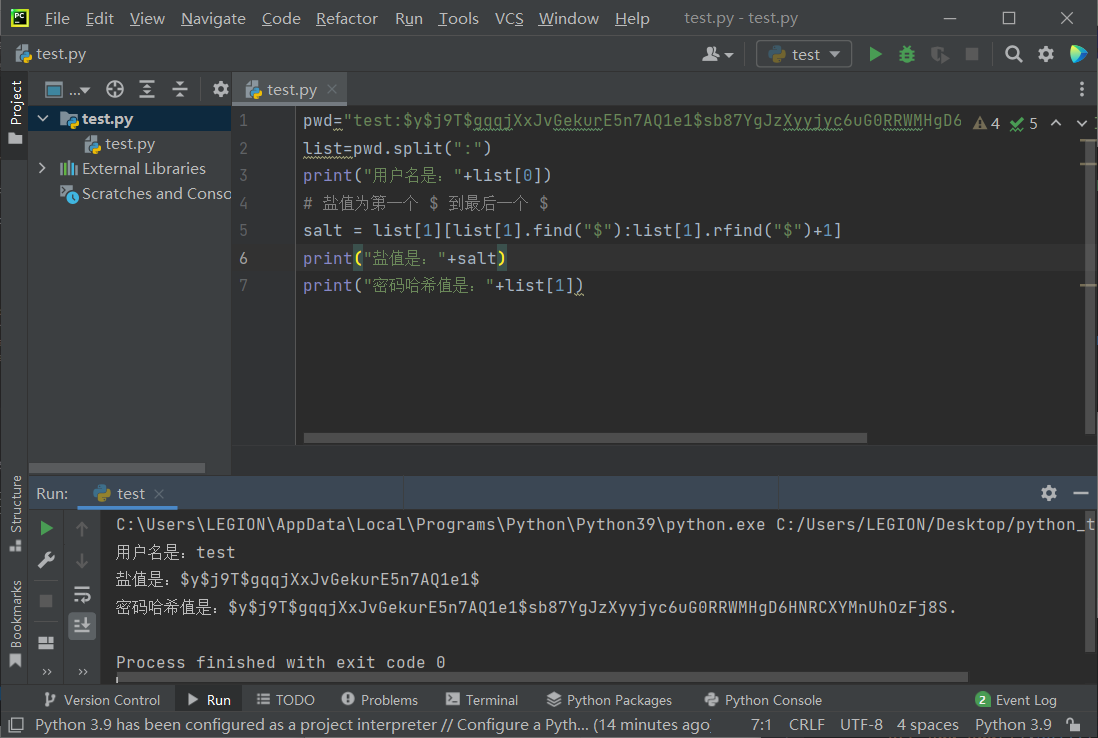Image resolution: width=1098 pixels, height=738 pixels.
Task: Run with coverage icon in toolbar
Action: click(940, 55)
